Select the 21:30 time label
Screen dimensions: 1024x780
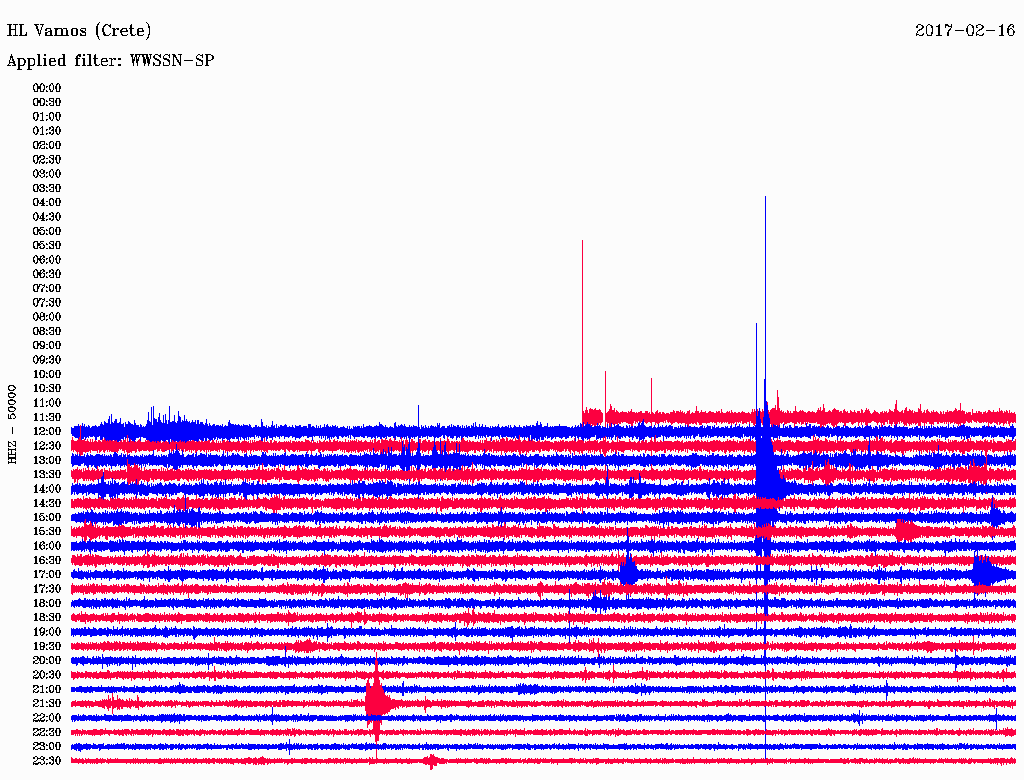tap(47, 703)
